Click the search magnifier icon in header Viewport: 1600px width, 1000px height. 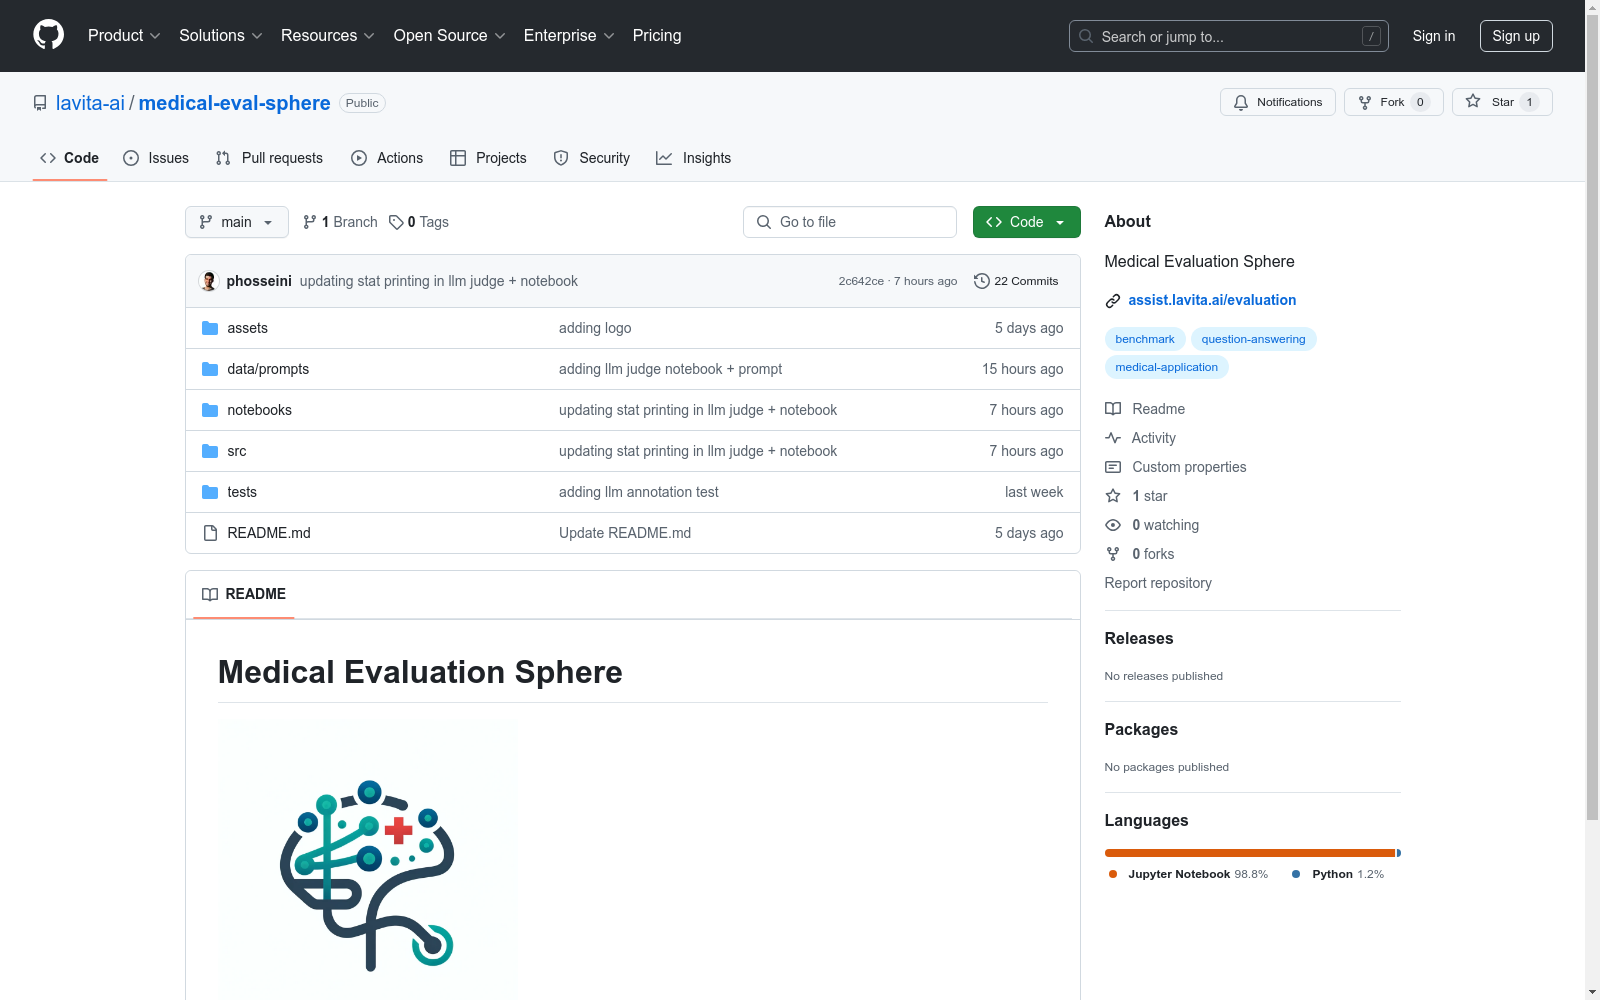click(1086, 36)
